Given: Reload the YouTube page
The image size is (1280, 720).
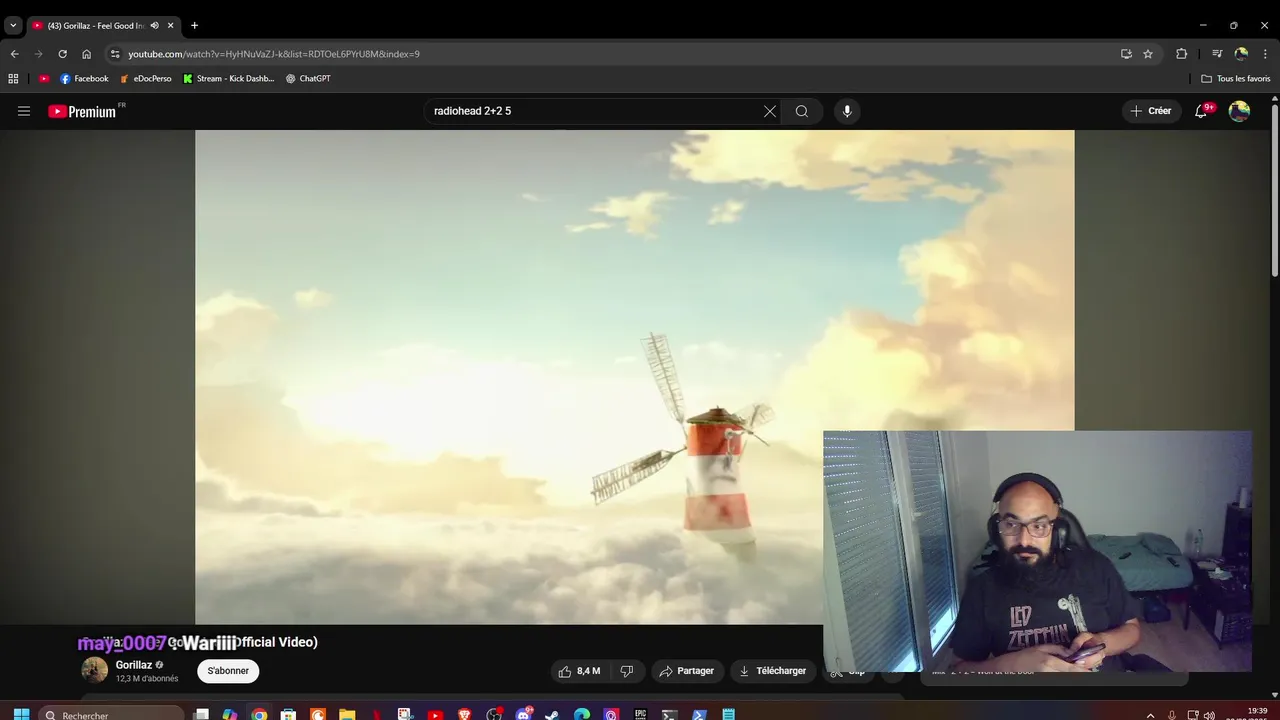Looking at the screenshot, I should (62, 54).
